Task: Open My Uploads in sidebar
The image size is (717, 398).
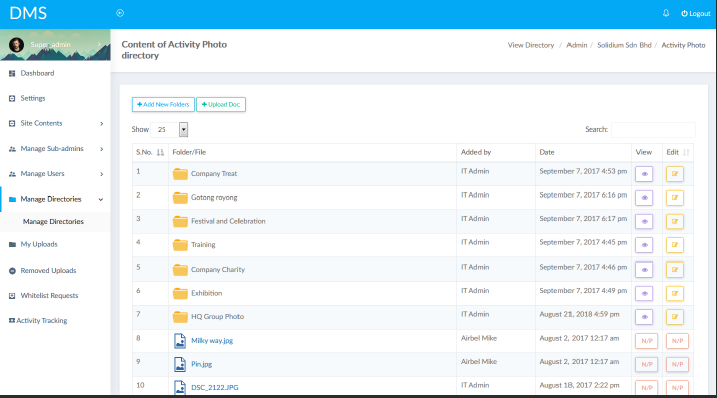Action: (39, 244)
